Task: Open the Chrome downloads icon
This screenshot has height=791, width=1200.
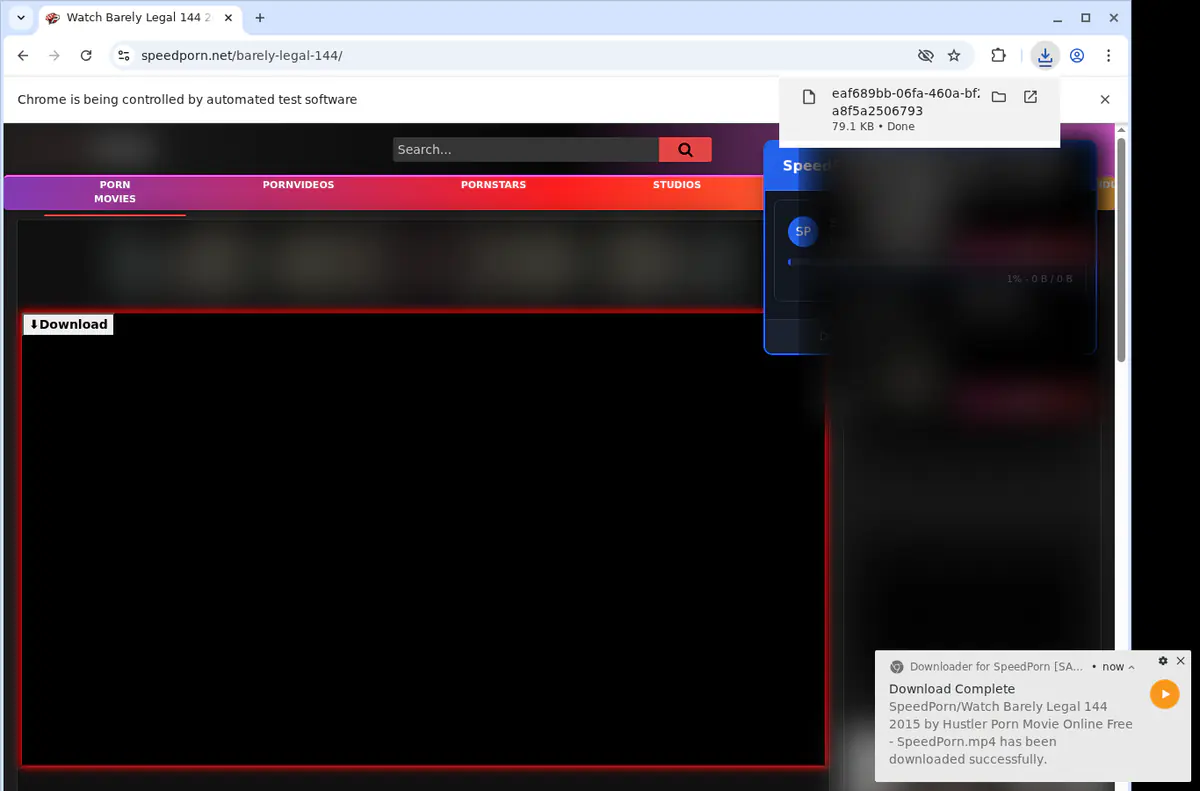Action: click(1045, 56)
